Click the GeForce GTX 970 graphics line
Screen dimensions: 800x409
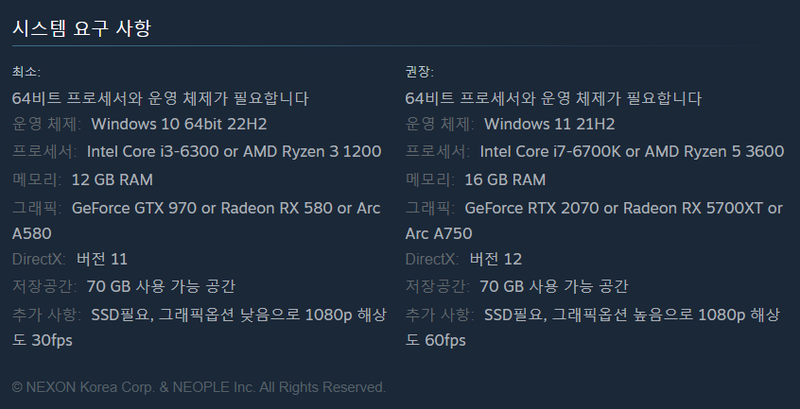[x=225, y=207]
